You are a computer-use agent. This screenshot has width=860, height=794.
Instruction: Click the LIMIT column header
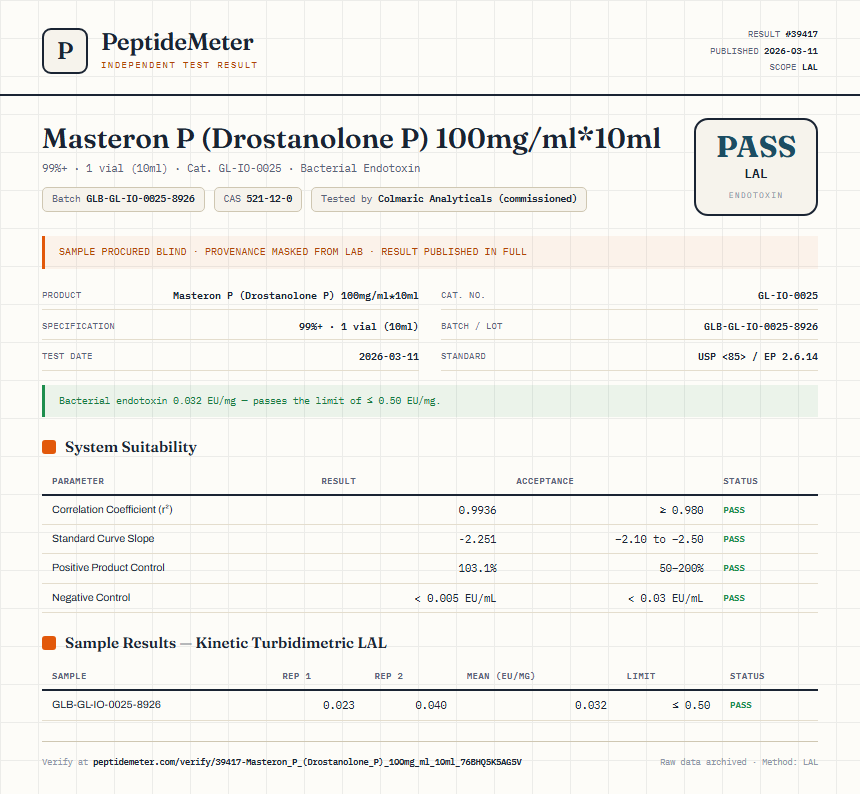point(641,676)
